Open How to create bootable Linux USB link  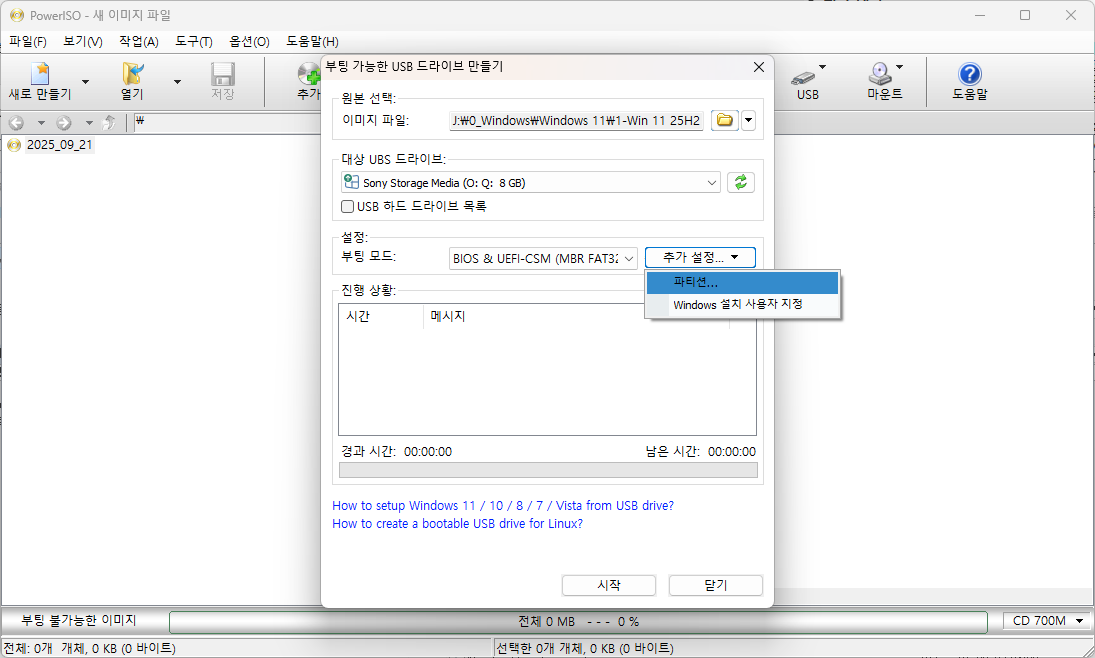457,523
